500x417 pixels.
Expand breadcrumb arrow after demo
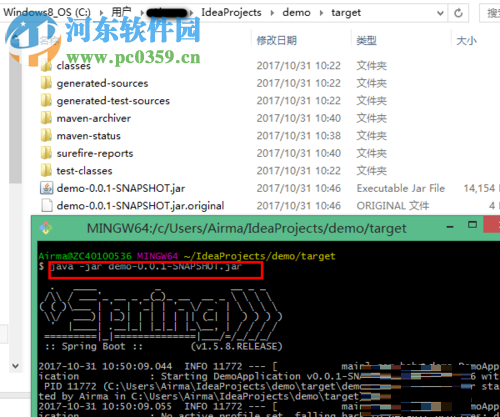tap(321, 13)
